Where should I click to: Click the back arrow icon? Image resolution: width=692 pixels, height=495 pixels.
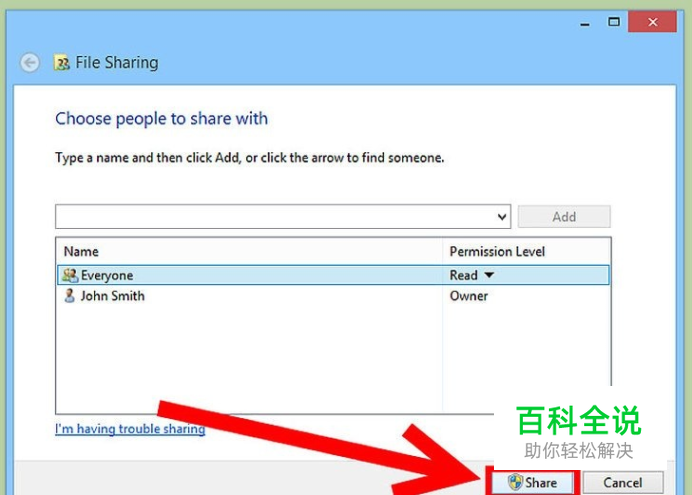pyautogui.click(x=30, y=63)
